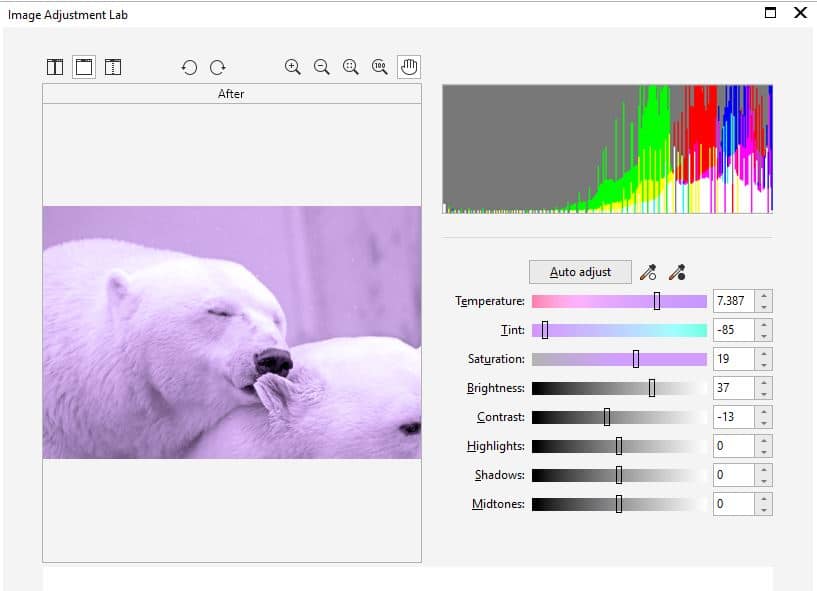Pick the black point eyedropper
Screen dimensions: 817x591
(x=677, y=272)
